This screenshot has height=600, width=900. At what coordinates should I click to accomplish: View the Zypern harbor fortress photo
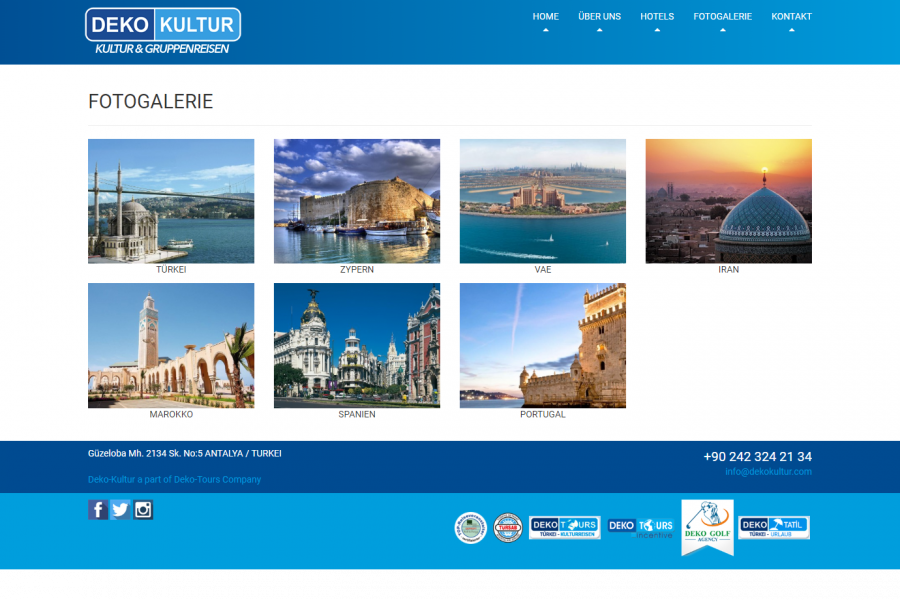pyautogui.click(x=357, y=201)
